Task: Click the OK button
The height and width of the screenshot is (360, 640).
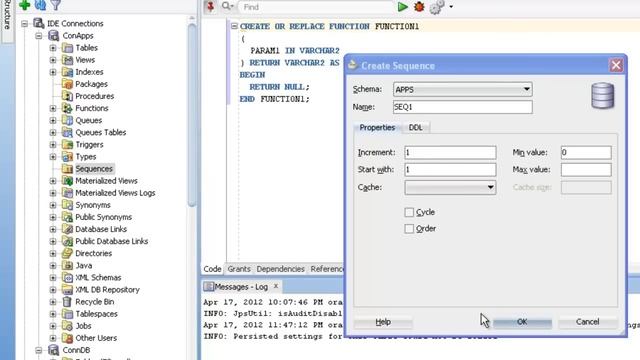Action: coord(522,322)
